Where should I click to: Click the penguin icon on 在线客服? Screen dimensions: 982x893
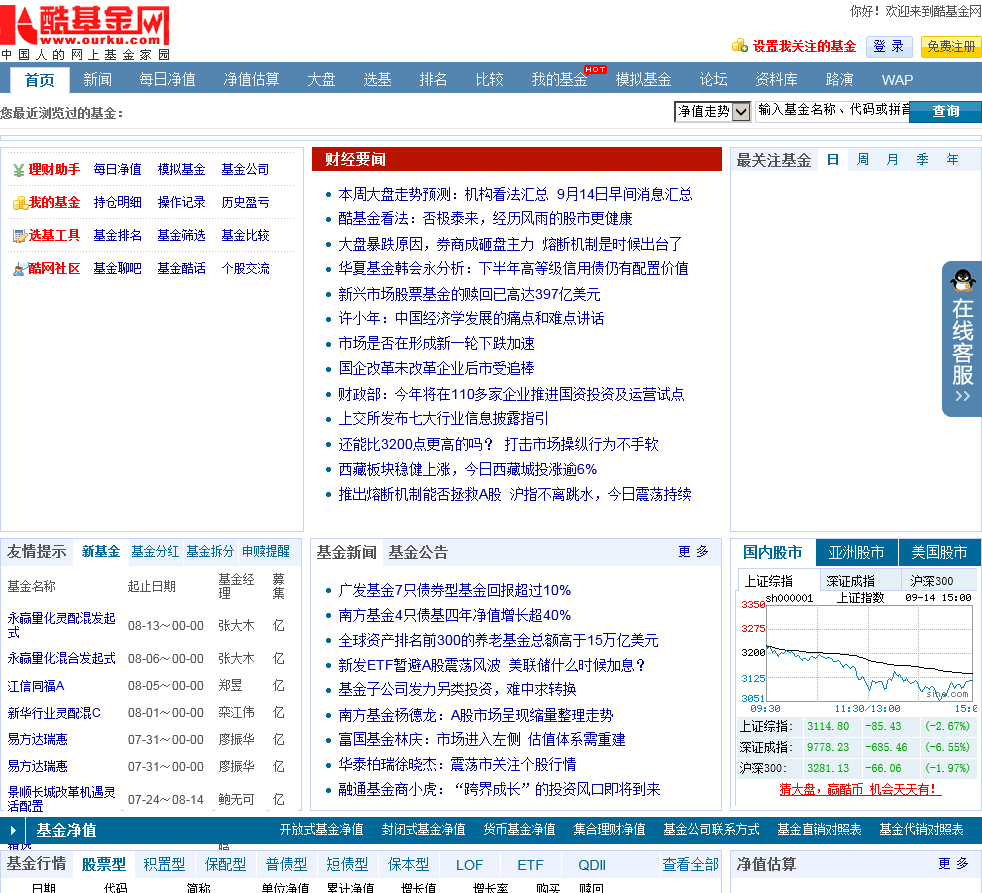963,281
